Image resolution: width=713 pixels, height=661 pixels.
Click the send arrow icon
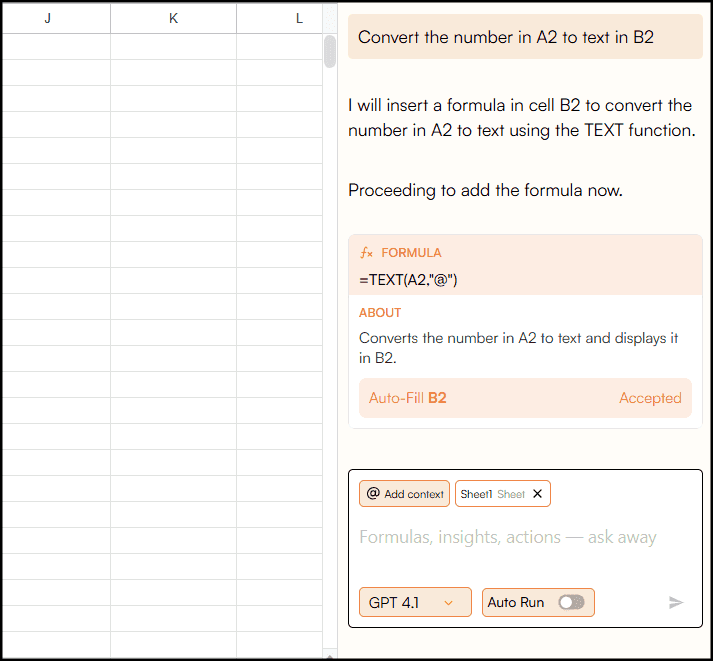(x=676, y=602)
